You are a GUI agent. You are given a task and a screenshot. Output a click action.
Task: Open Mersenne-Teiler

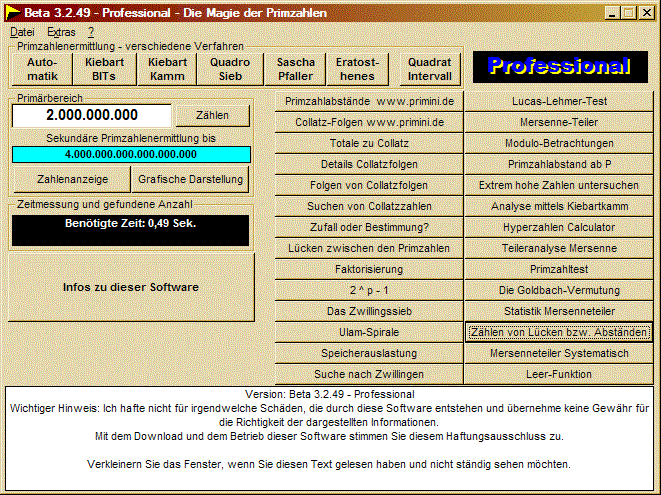pos(559,123)
